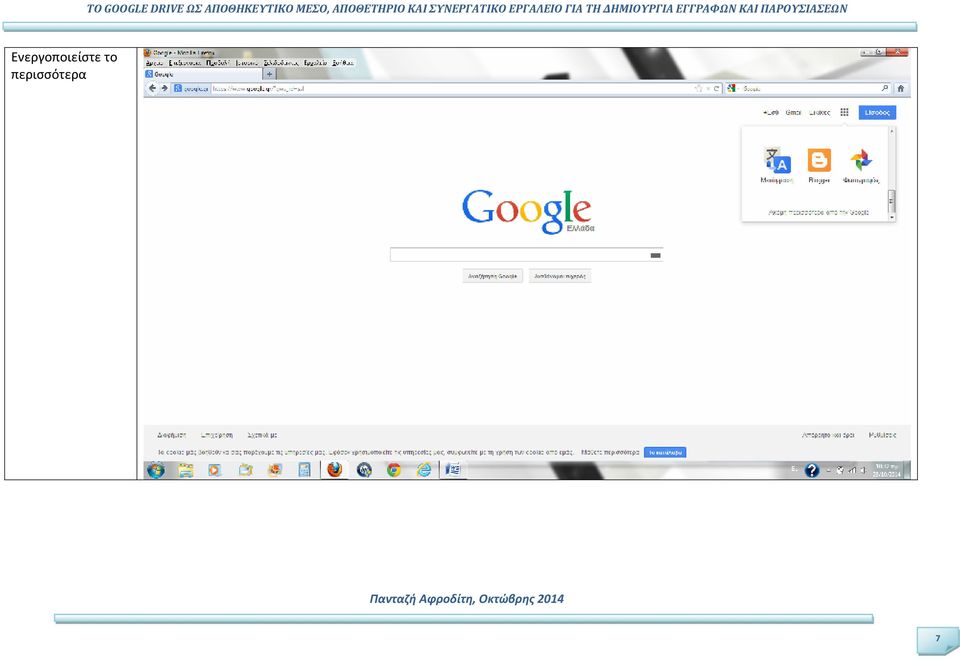Click the Google Search (Αναζήτηση Google) button

[492, 276]
